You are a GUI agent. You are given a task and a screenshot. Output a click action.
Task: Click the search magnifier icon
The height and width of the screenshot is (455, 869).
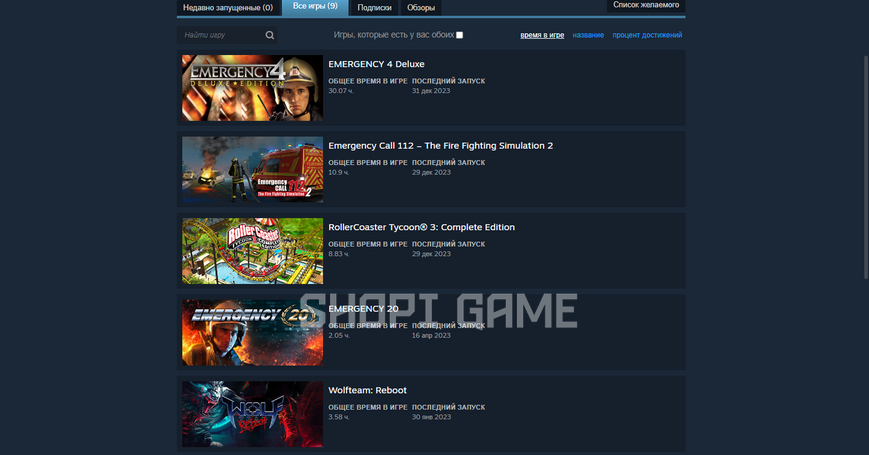pos(269,35)
